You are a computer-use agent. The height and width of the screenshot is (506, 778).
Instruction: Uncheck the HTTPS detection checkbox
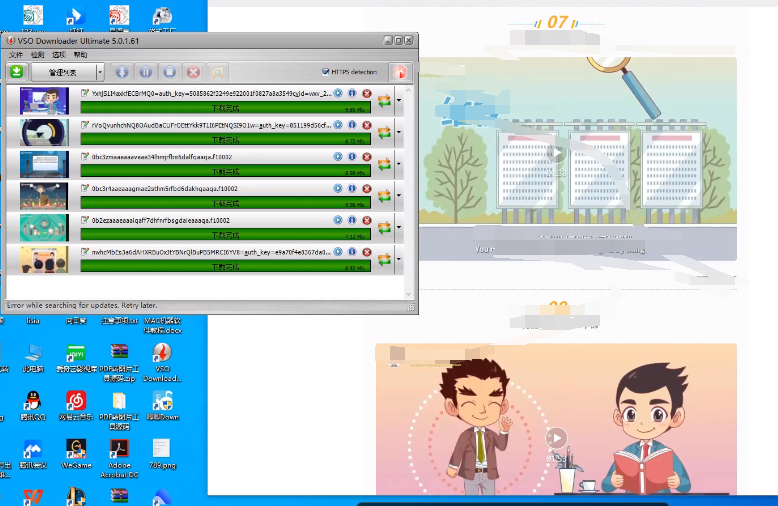coord(326,72)
